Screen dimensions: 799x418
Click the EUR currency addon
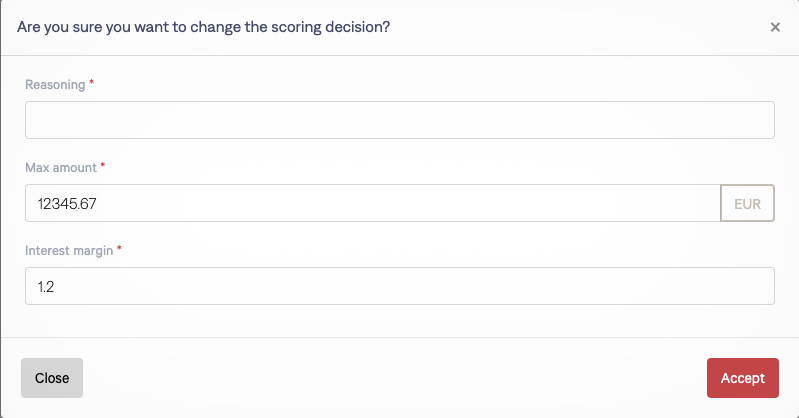747,203
